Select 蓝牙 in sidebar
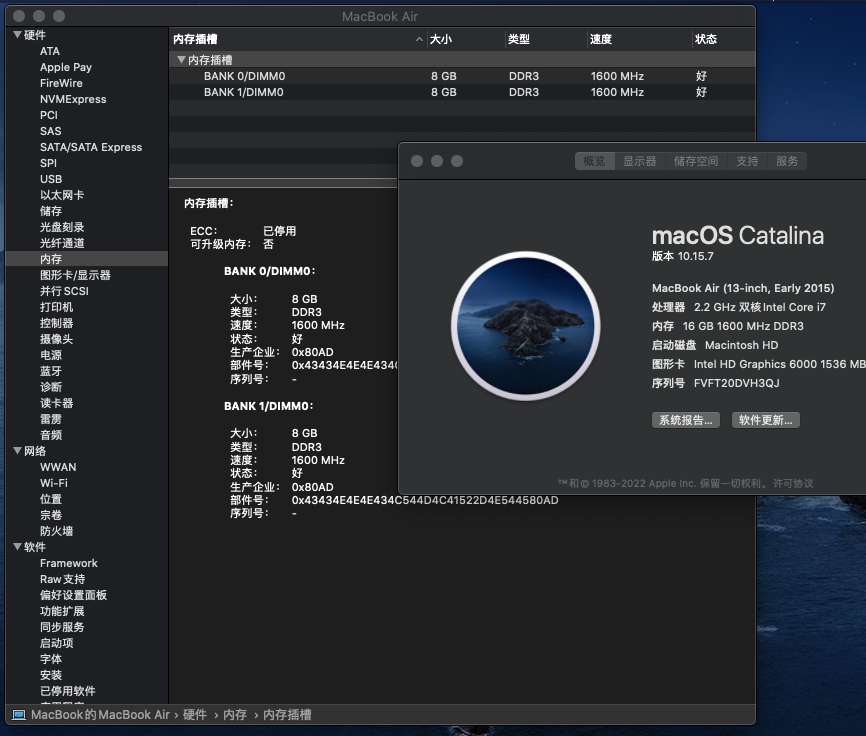This screenshot has width=866, height=736. 51,371
